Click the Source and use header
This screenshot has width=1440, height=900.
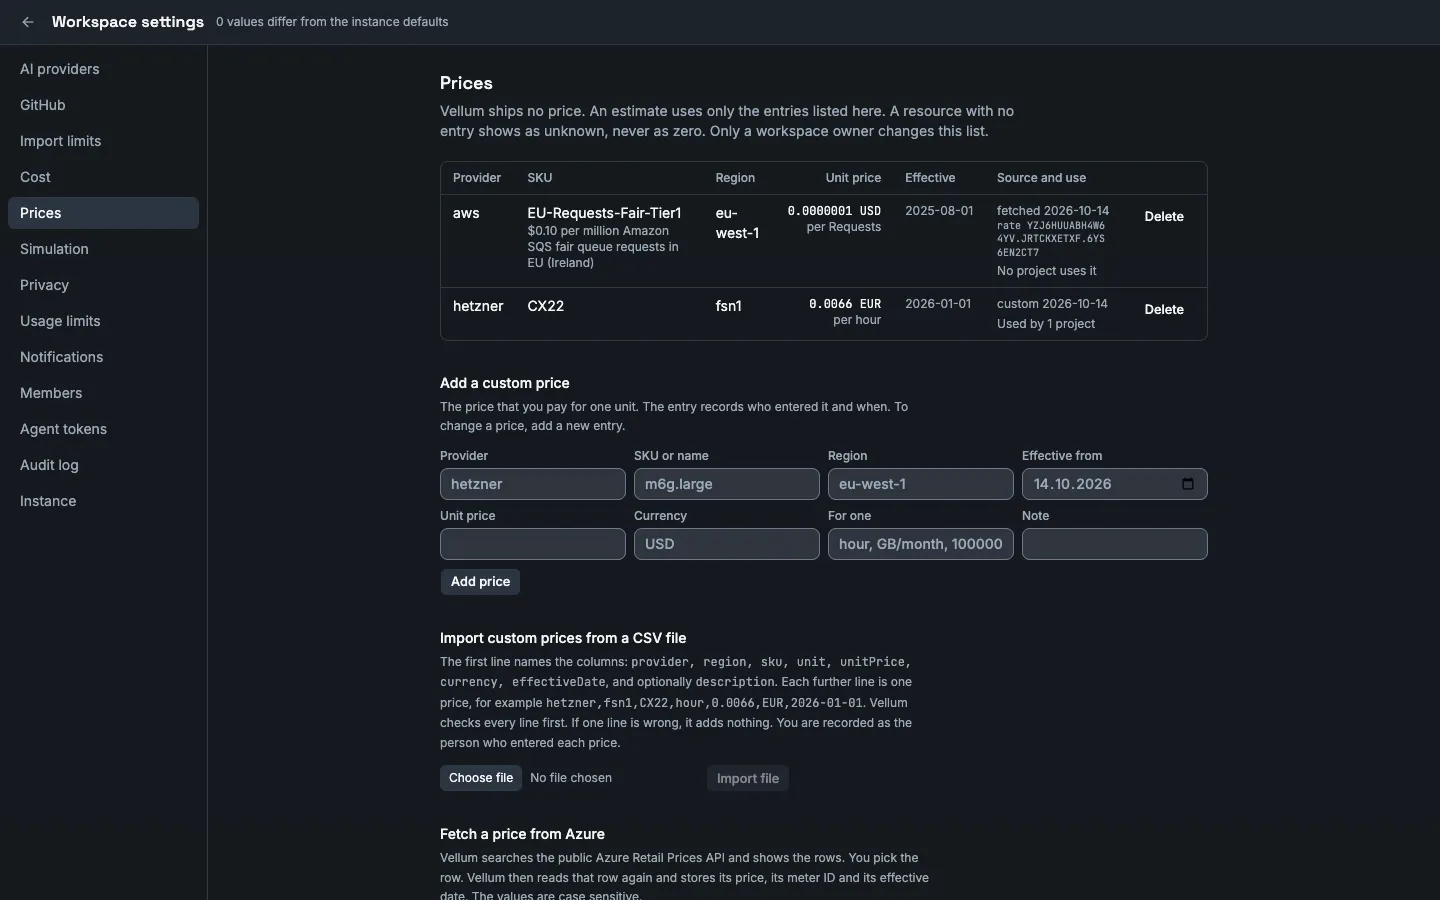pos(1041,178)
